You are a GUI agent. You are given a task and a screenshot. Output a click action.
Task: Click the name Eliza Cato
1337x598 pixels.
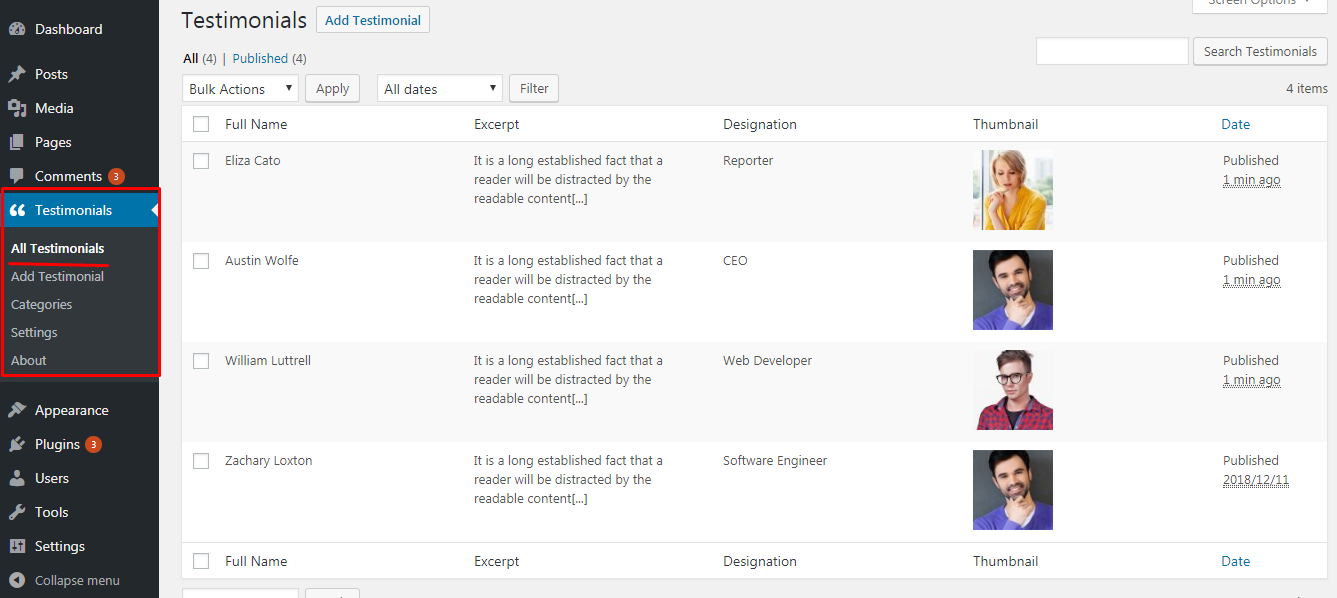(x=253, y=160)
